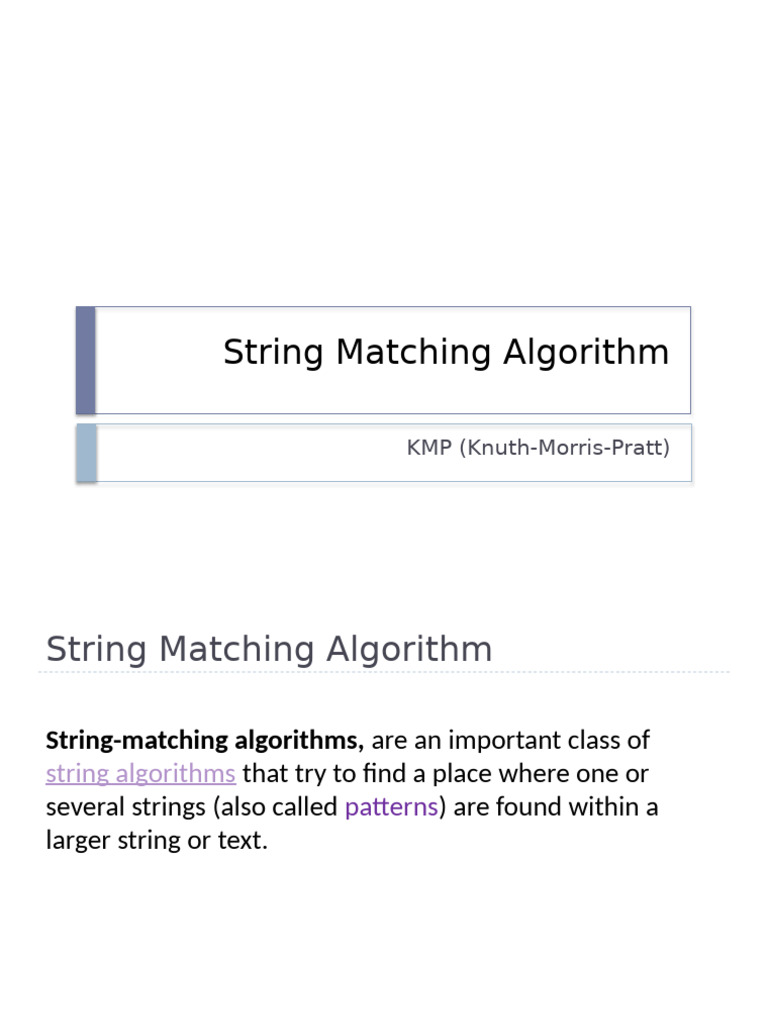Click the dark blue title accent bar
This screenshot has height=1024, width=768.
(86, 360)
